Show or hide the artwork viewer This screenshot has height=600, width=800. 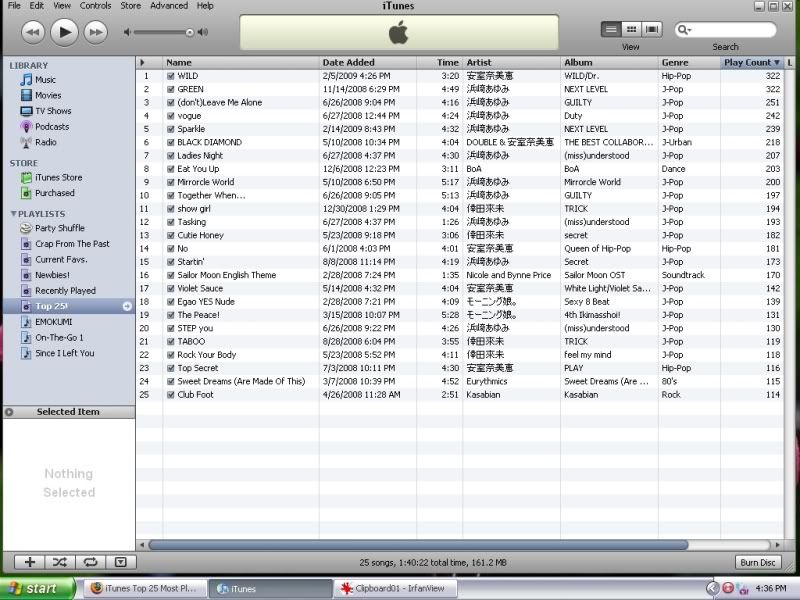point(120,562)
